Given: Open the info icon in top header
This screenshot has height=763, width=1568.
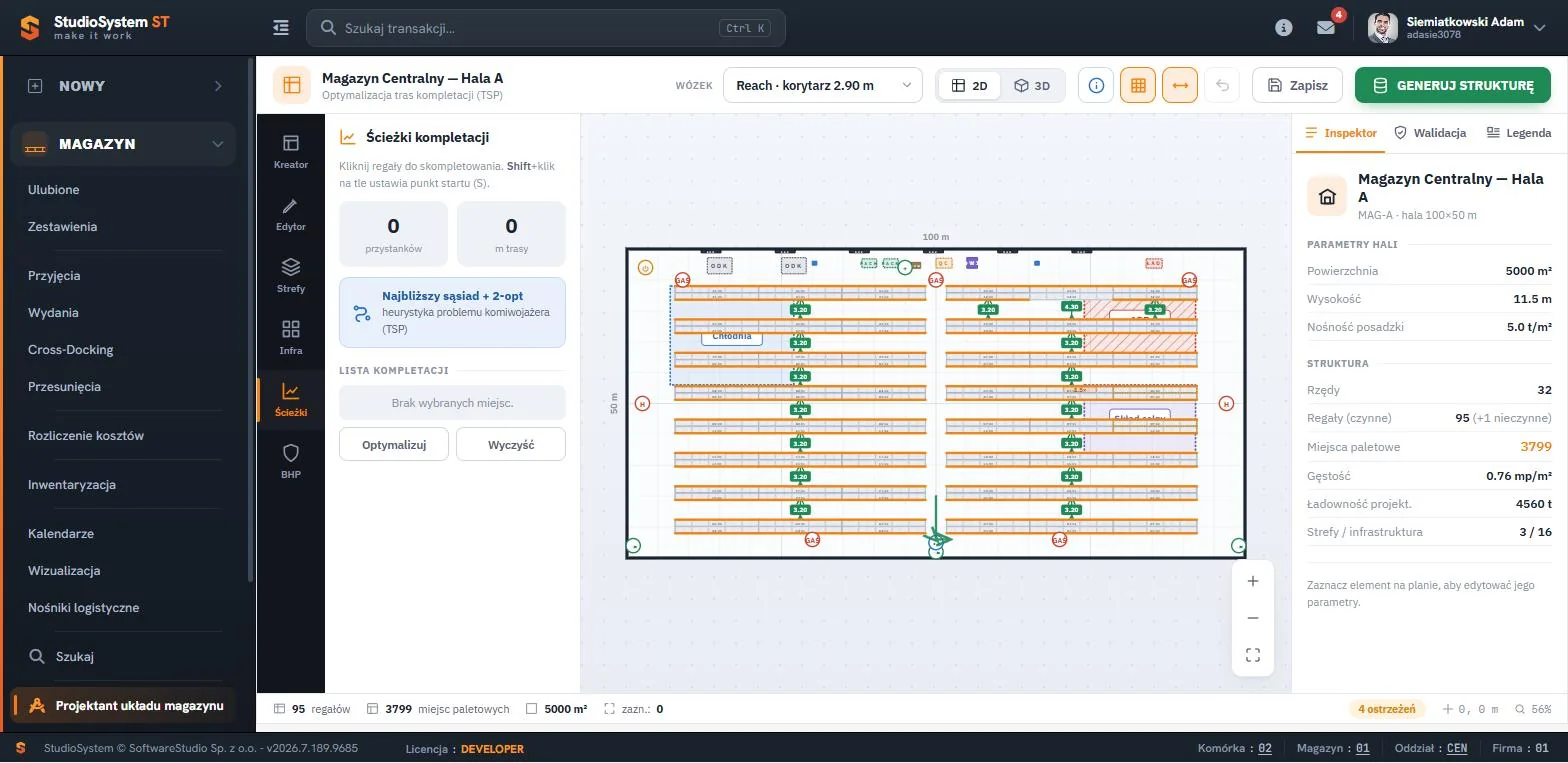Looking at the screenshot, I should pos(1284,28).
